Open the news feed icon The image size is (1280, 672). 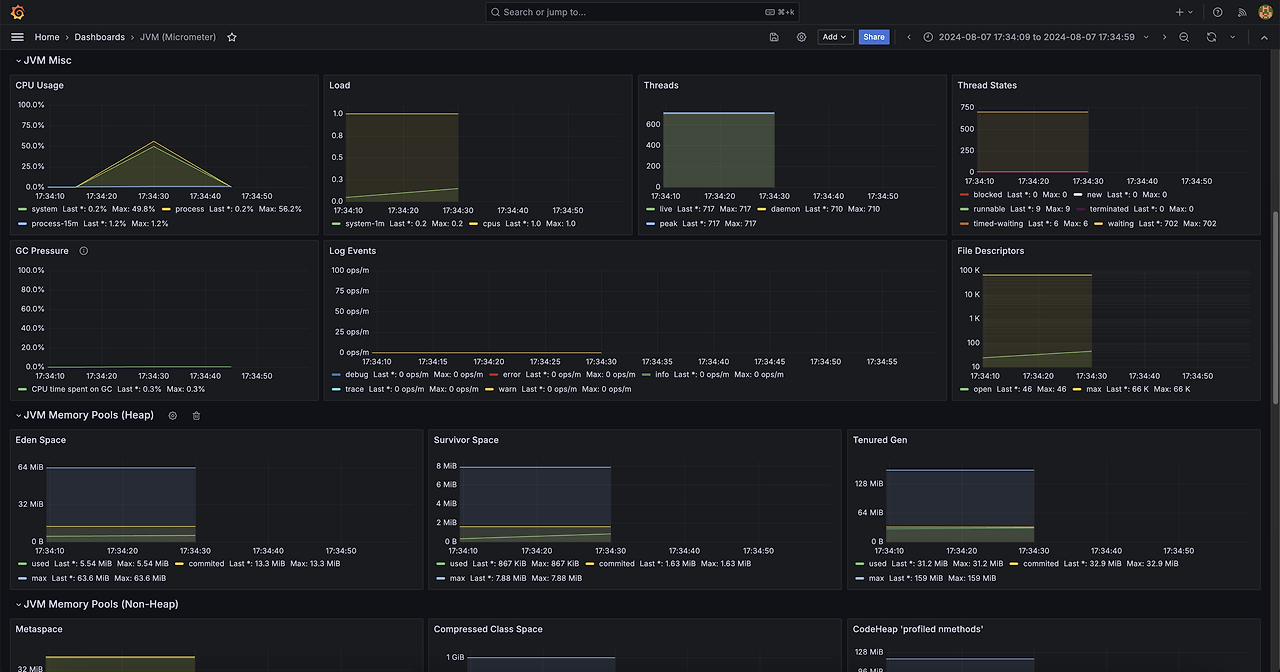pos(1242,12)
